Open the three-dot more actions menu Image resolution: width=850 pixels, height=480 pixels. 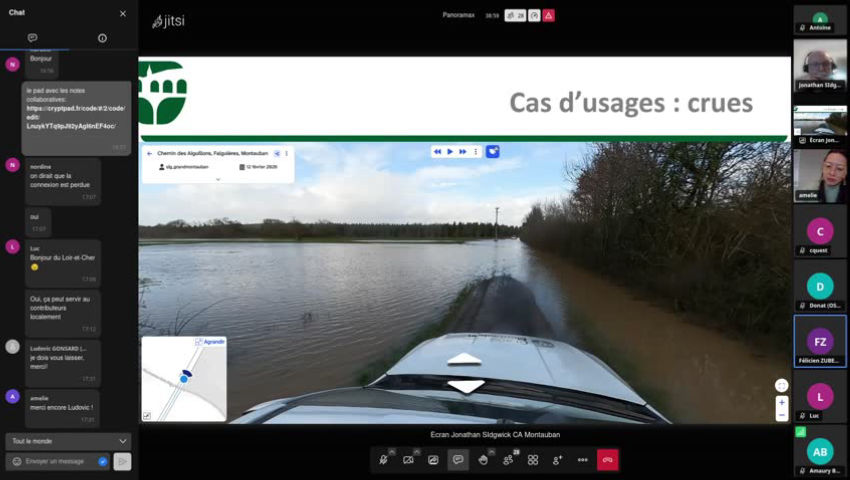coord(583,460)
